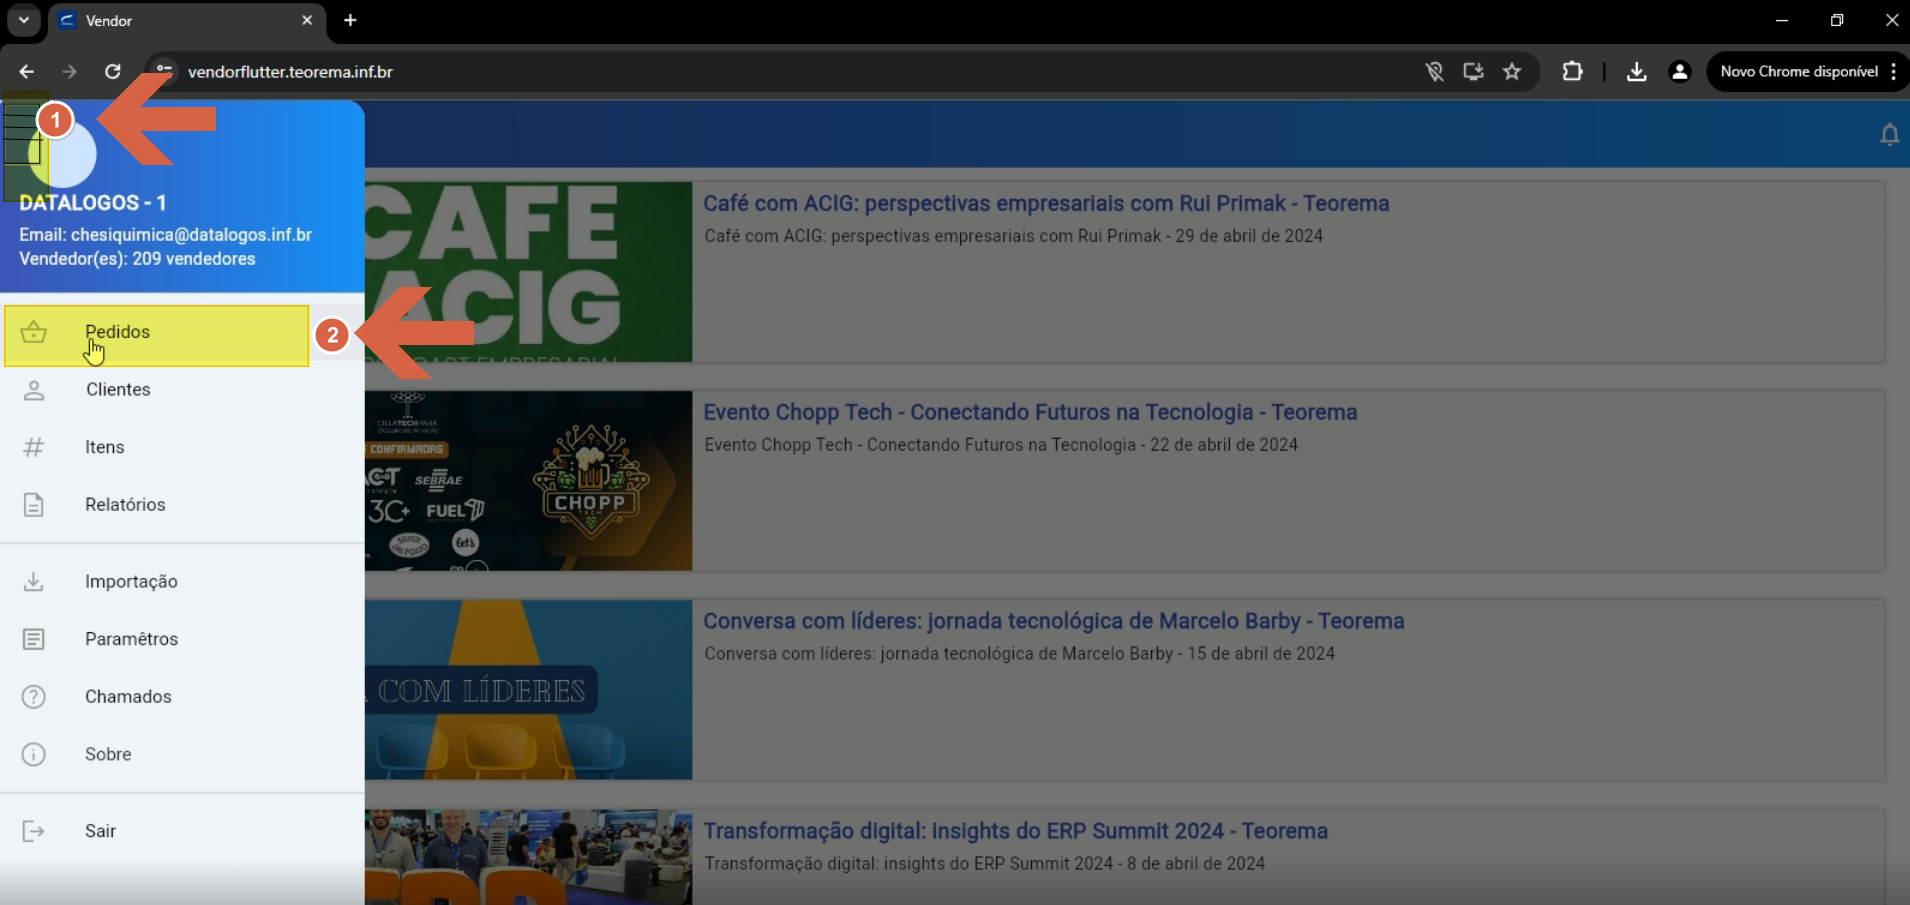Screen dimensions: 1910x905
Task: Click the download icon beside Importação
Action: coord(34,581)
